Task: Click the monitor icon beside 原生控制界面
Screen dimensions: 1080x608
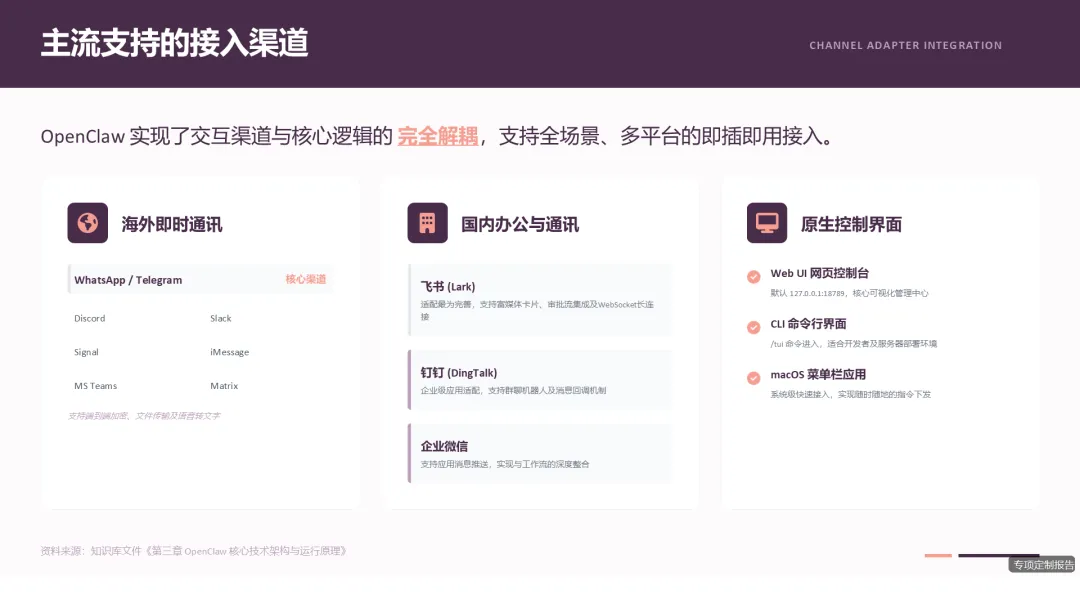Action: coord(767,223)
